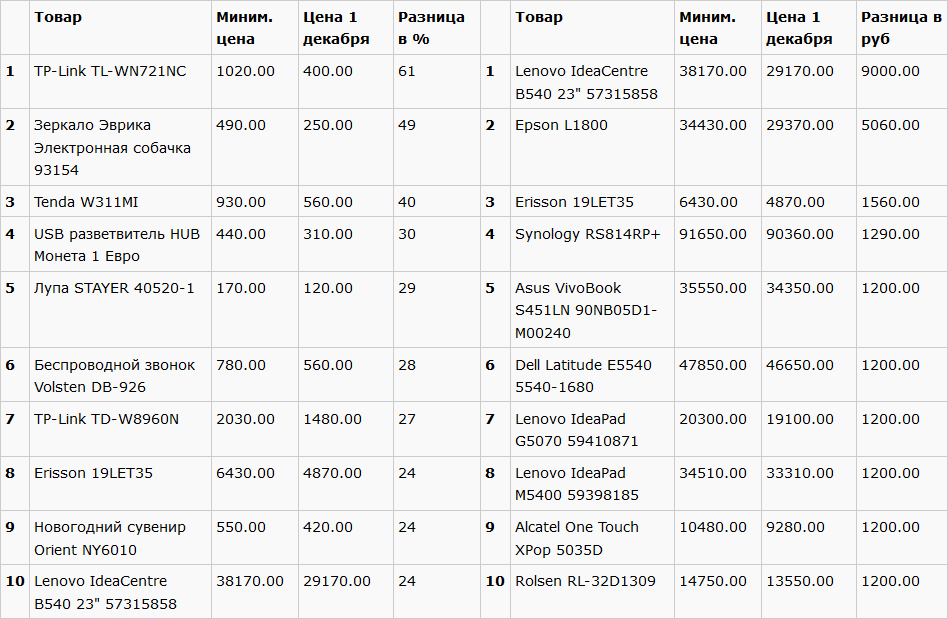Select the Rolsen RL-32D1309 product cell
The image size is (948, 619).
coord(585,581)
